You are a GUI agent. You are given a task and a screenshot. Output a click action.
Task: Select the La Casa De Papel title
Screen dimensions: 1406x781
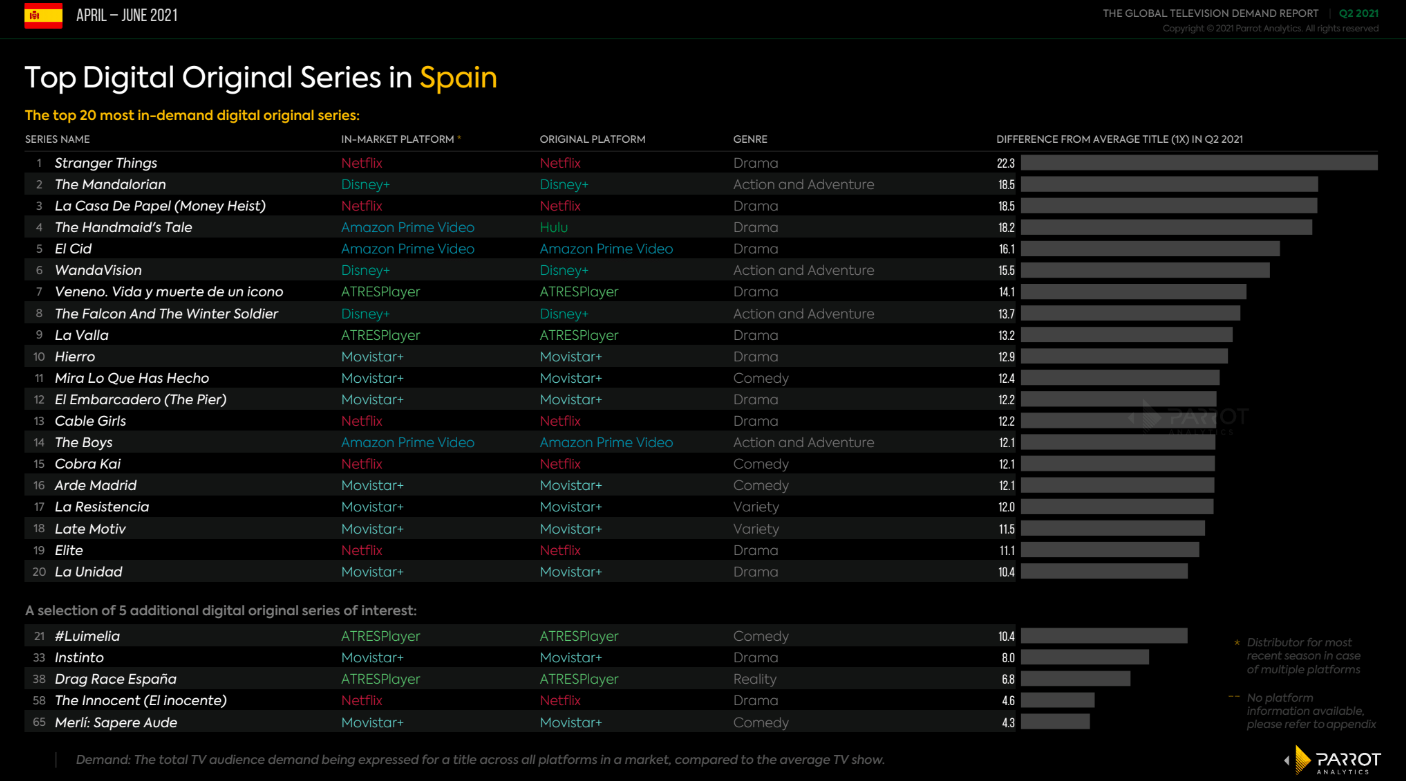click(160, 206)
